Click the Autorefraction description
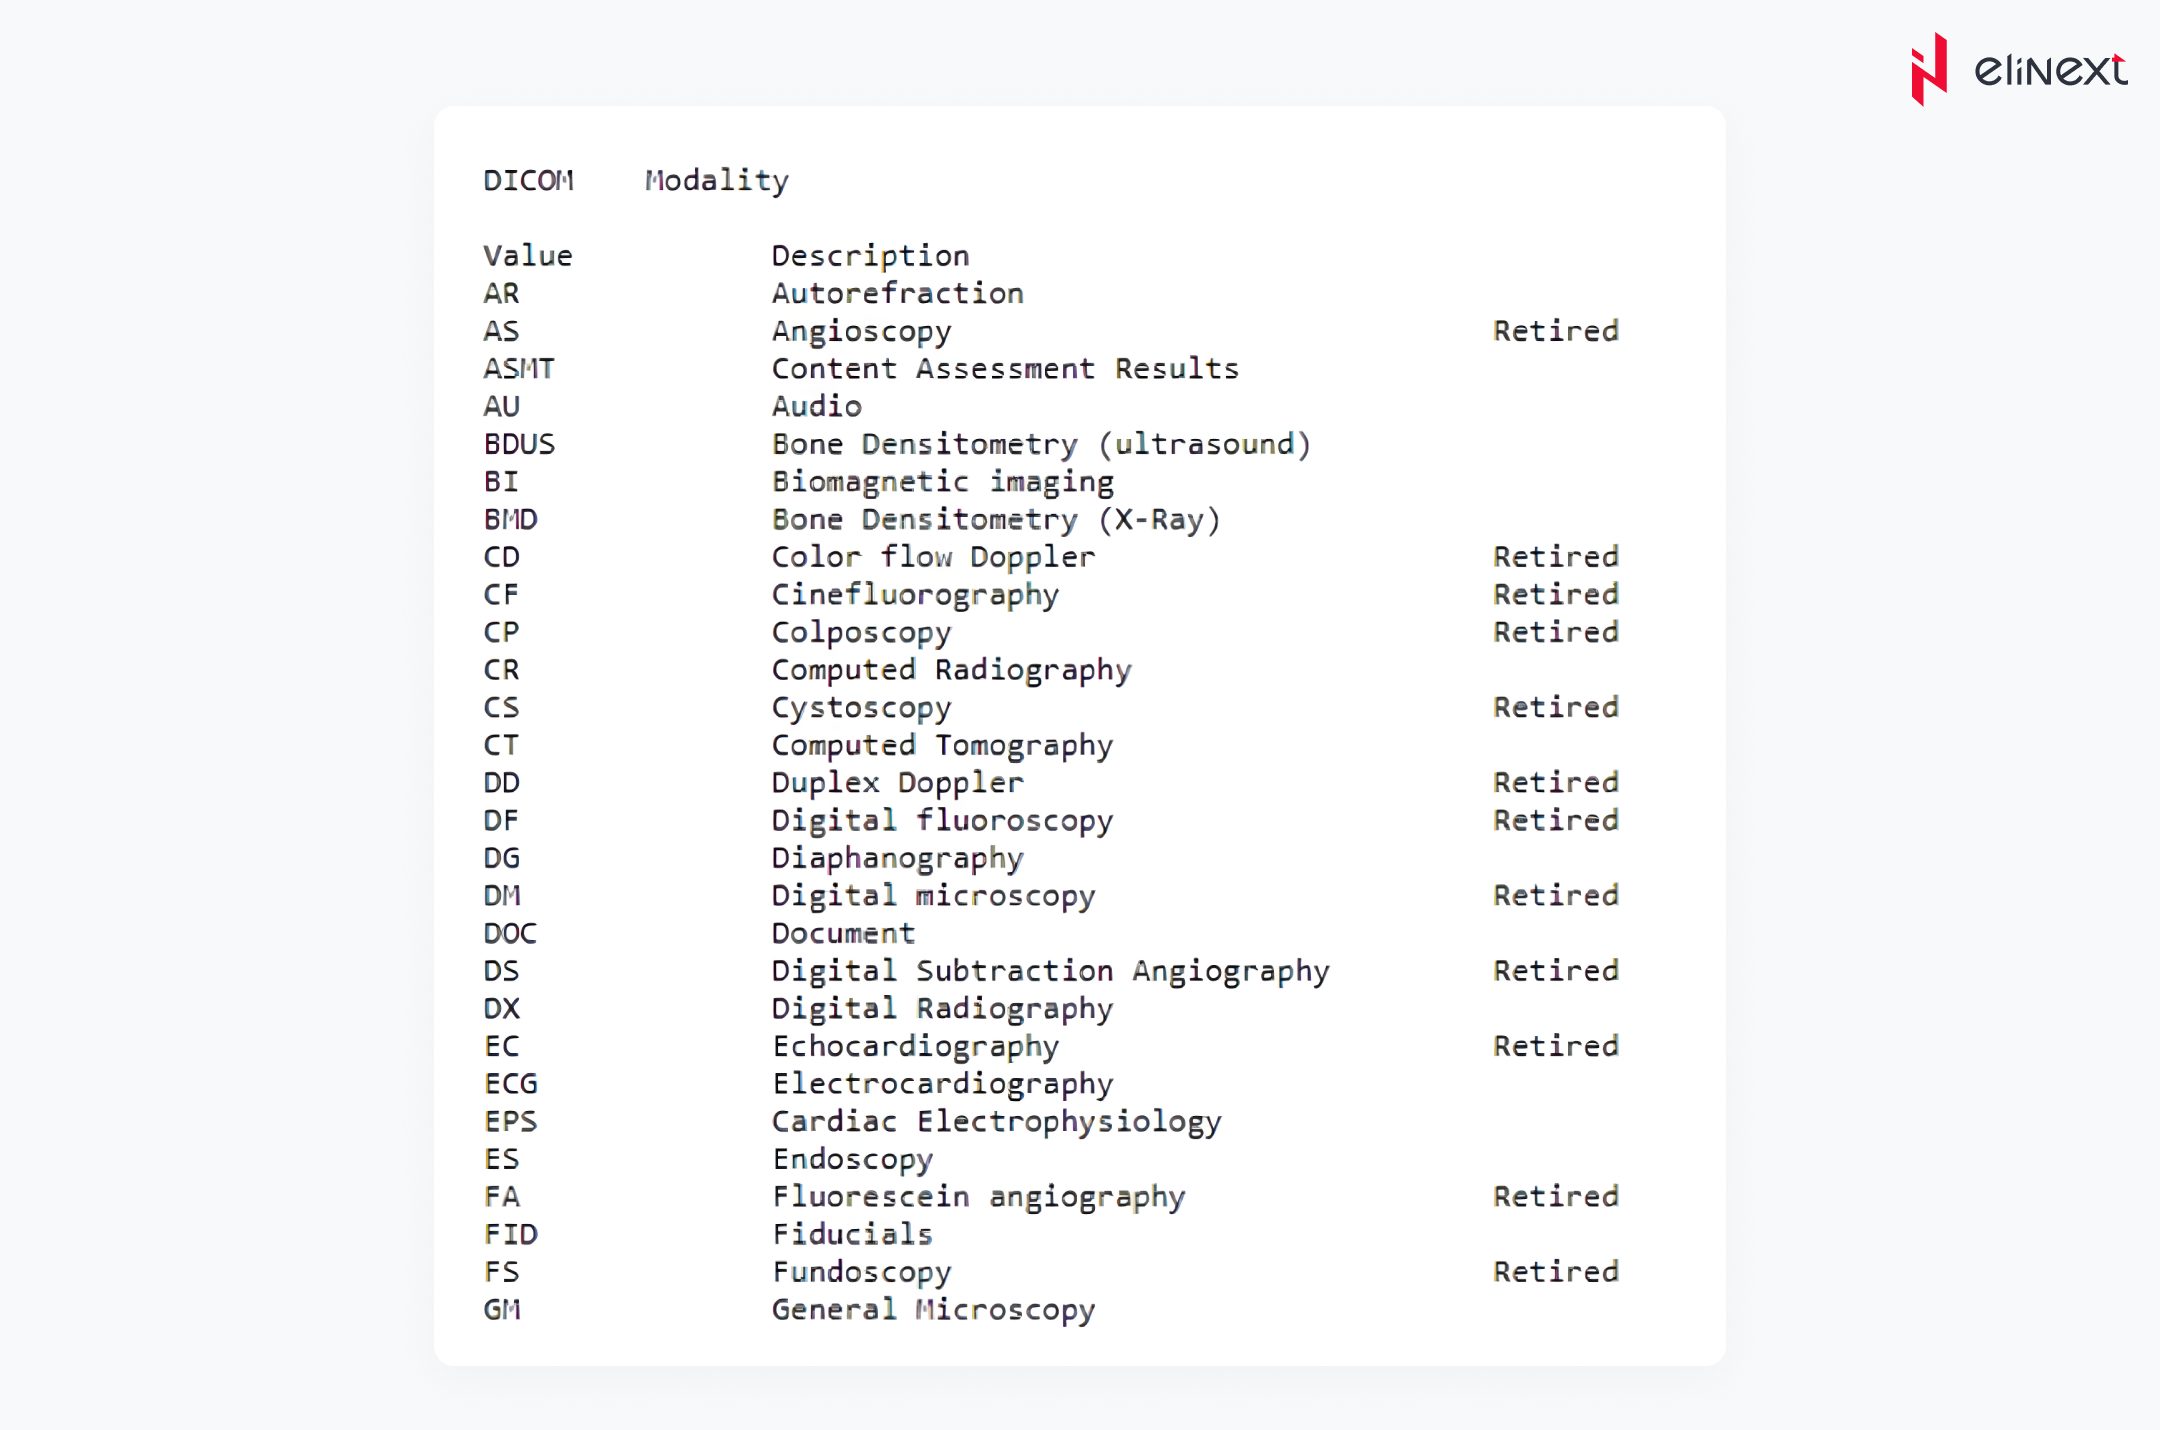2160x1430 pixels. pos(897,294)
